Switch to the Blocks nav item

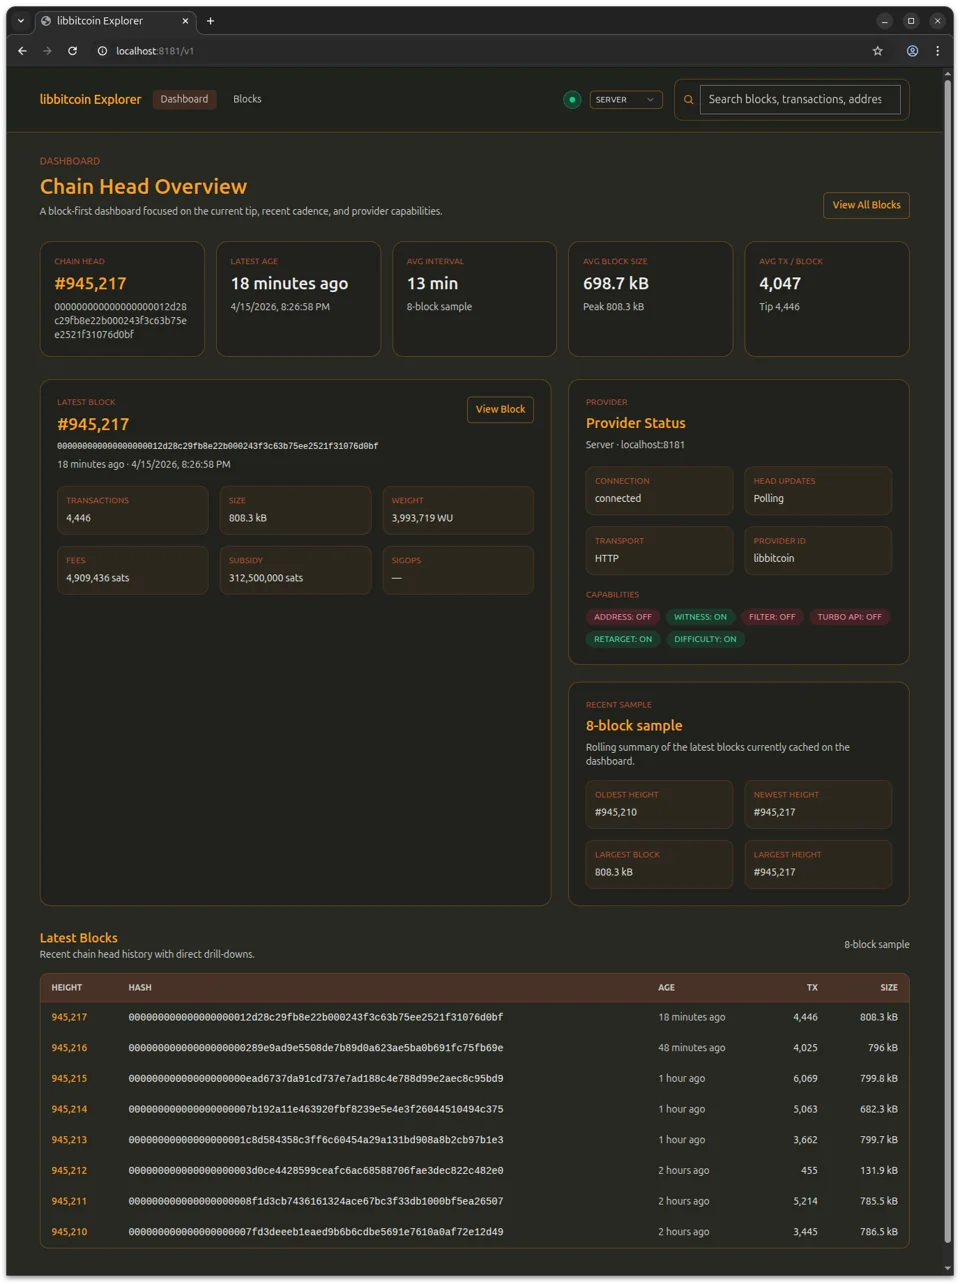247,99
